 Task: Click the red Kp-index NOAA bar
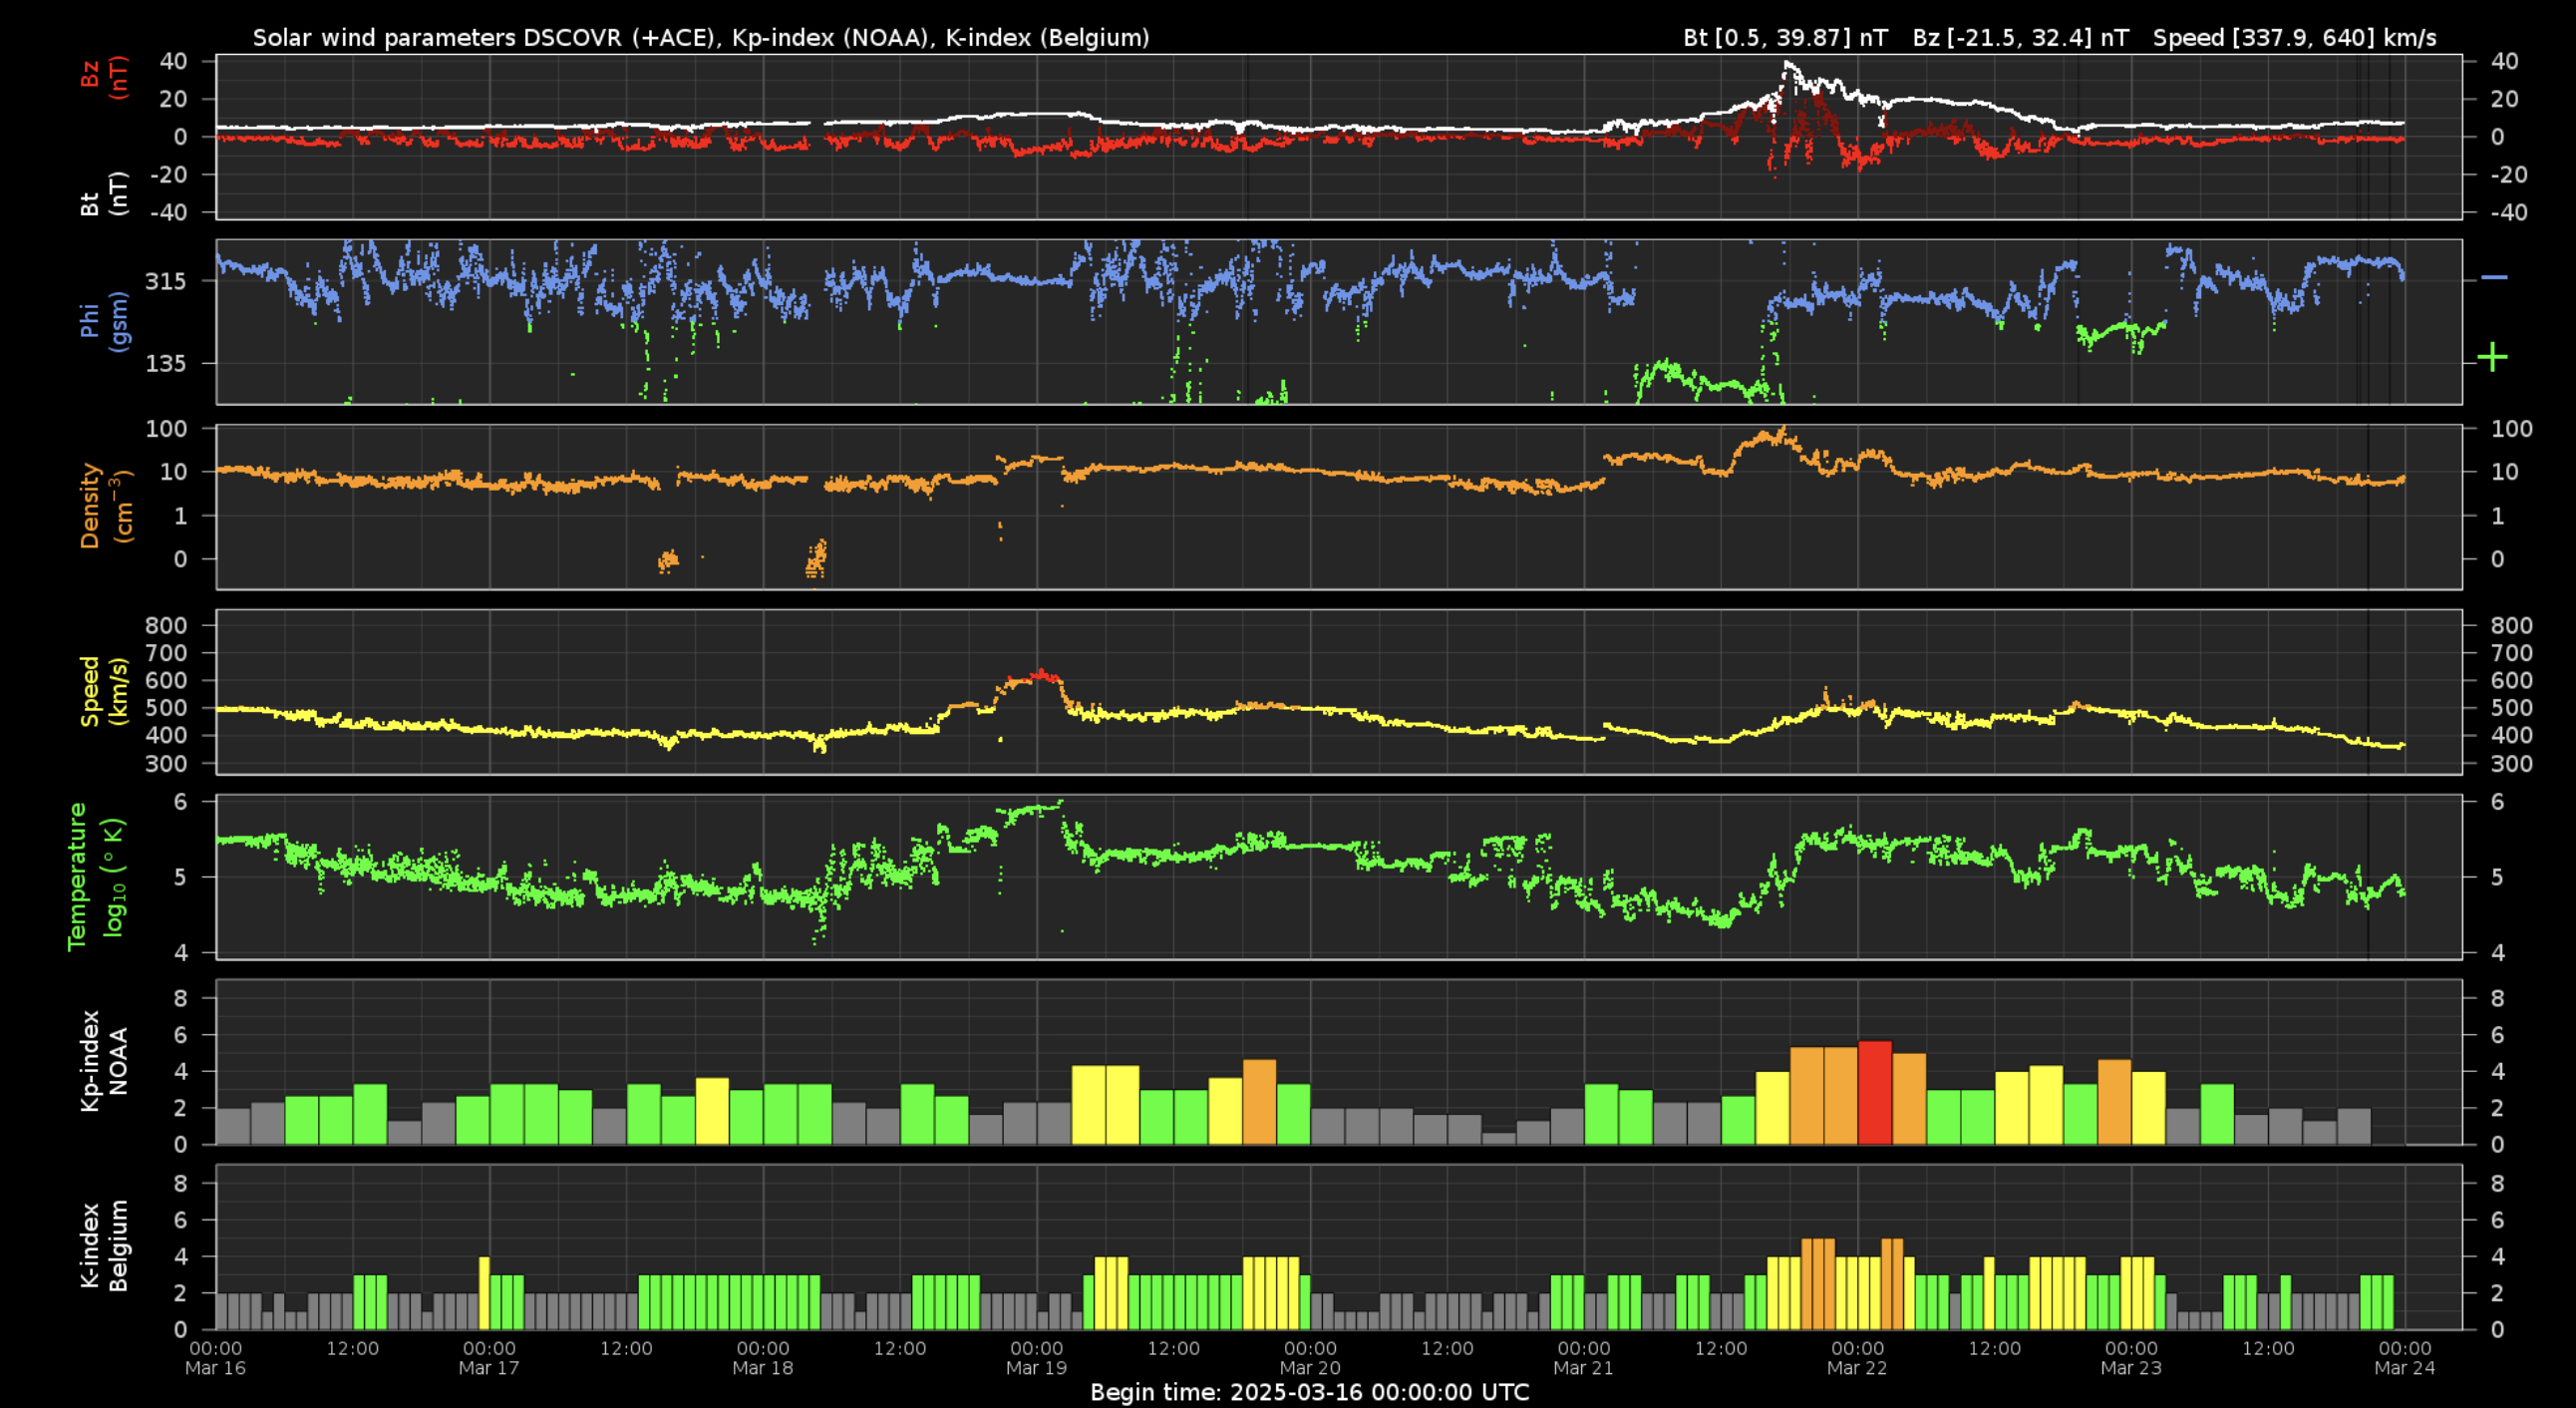pyautogui.click(x=1874, y=1092)
